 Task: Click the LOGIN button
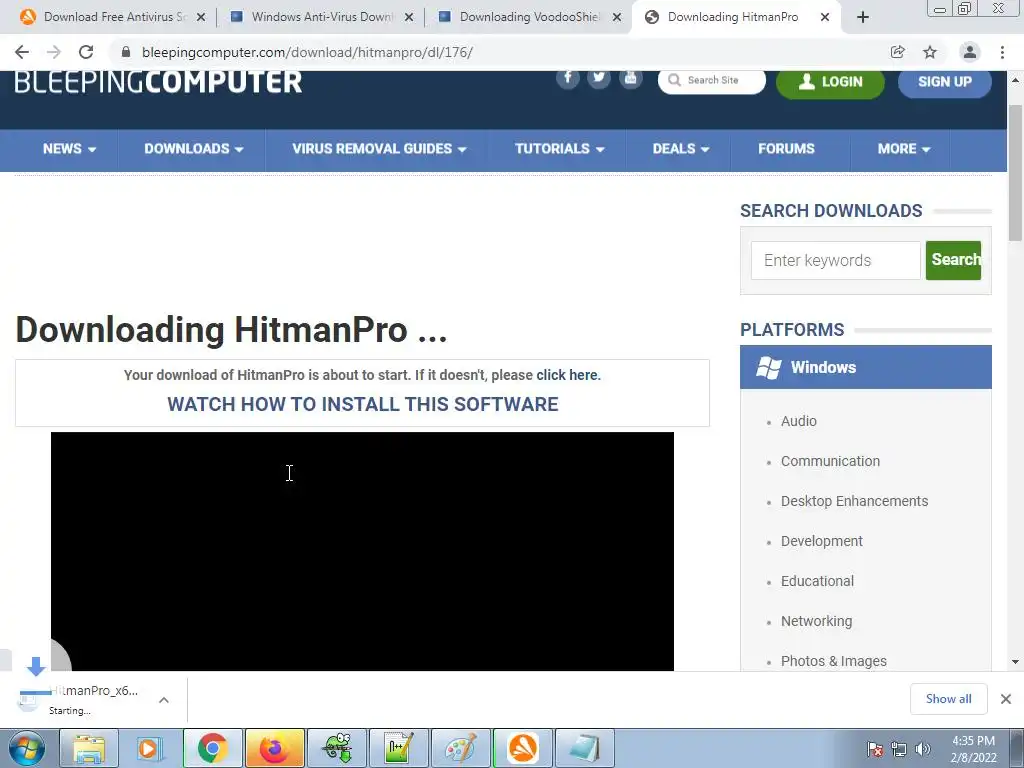pos(830,82)
